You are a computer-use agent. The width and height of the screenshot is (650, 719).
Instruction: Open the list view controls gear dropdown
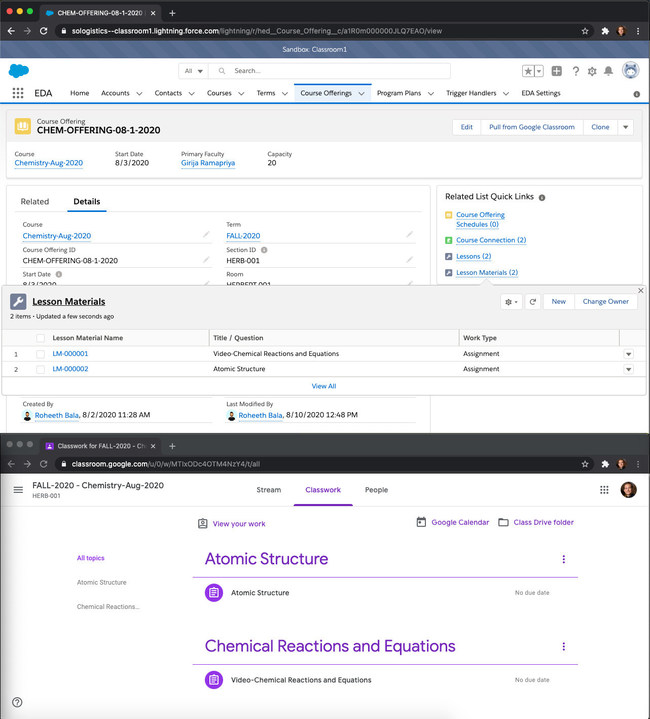511,302
